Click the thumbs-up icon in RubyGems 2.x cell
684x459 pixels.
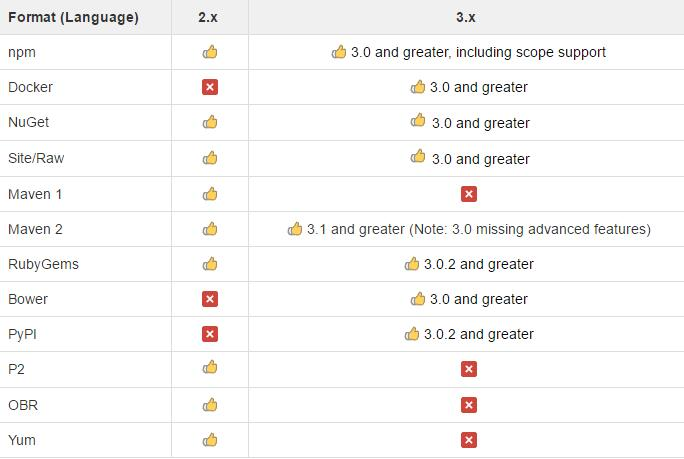pos(210,264)
